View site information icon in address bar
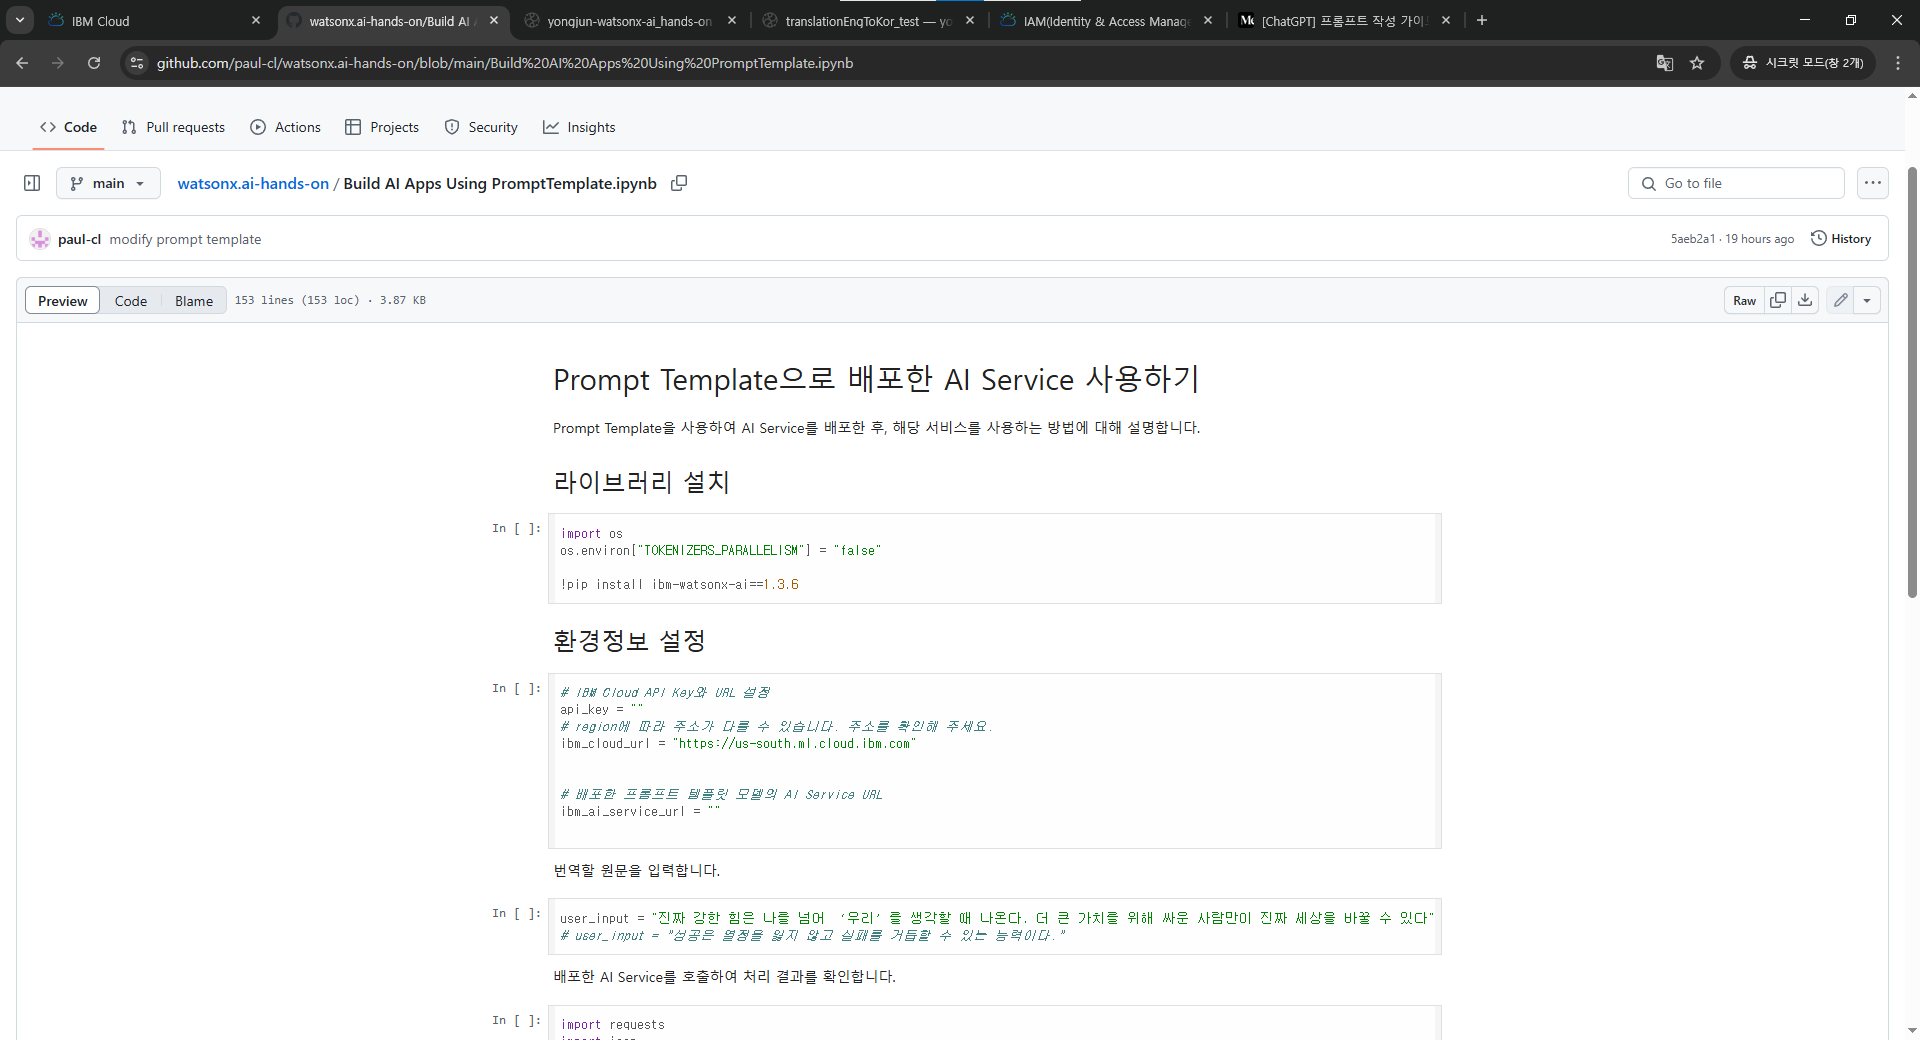This screenshot has width=1920, height=1040. [x=137, y=63]
